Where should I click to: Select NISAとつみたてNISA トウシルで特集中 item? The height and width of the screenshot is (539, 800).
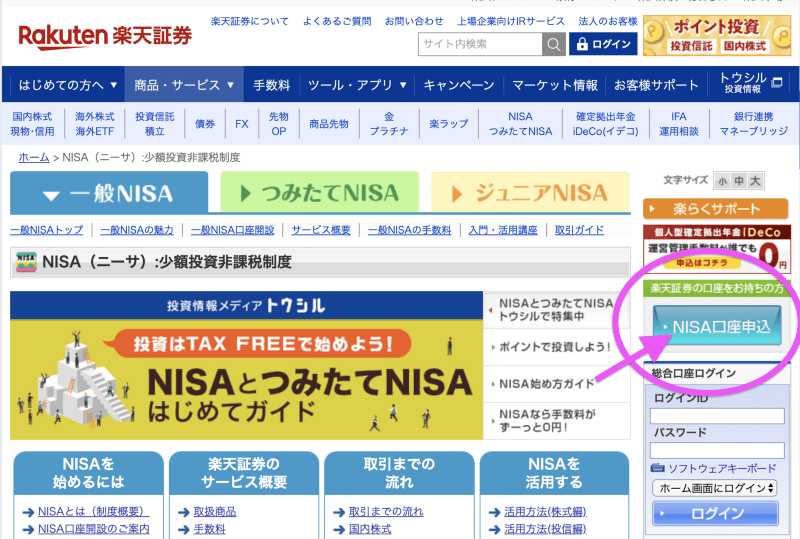pos(557,310)
